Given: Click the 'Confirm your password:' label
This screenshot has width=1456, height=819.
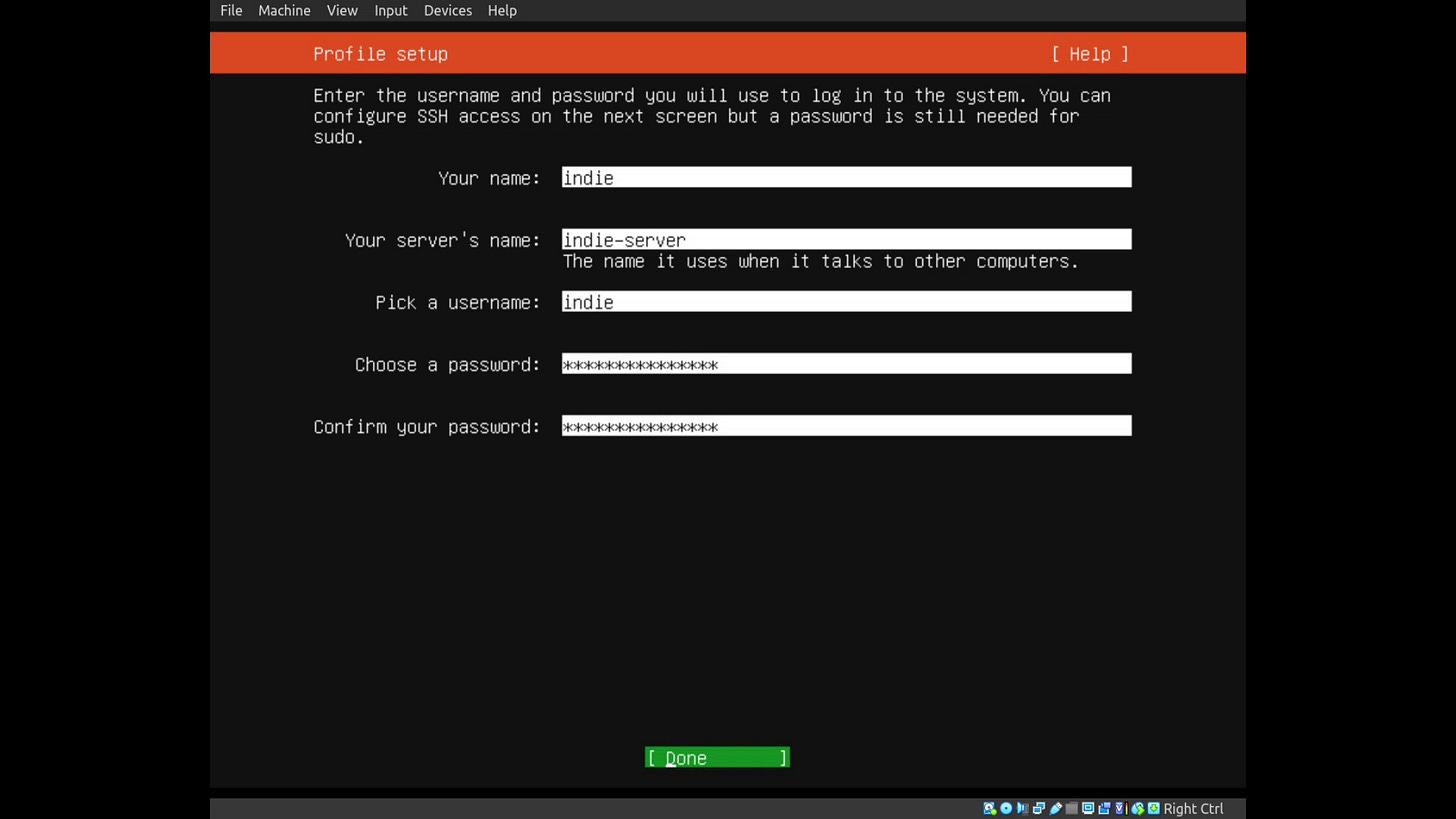Looking at the screenshot, I should point(427,427).
